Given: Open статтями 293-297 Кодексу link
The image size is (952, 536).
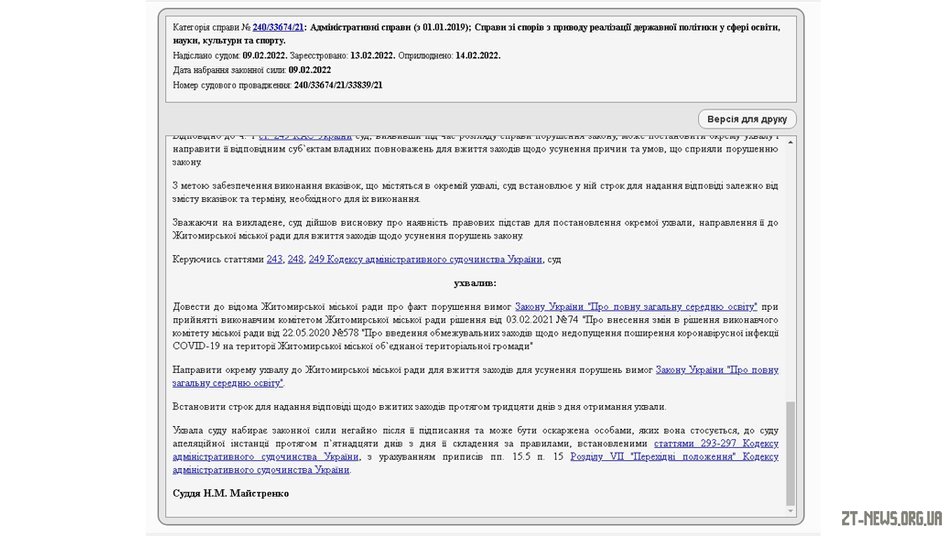Looking at the screenshot, I should (716, 443).
